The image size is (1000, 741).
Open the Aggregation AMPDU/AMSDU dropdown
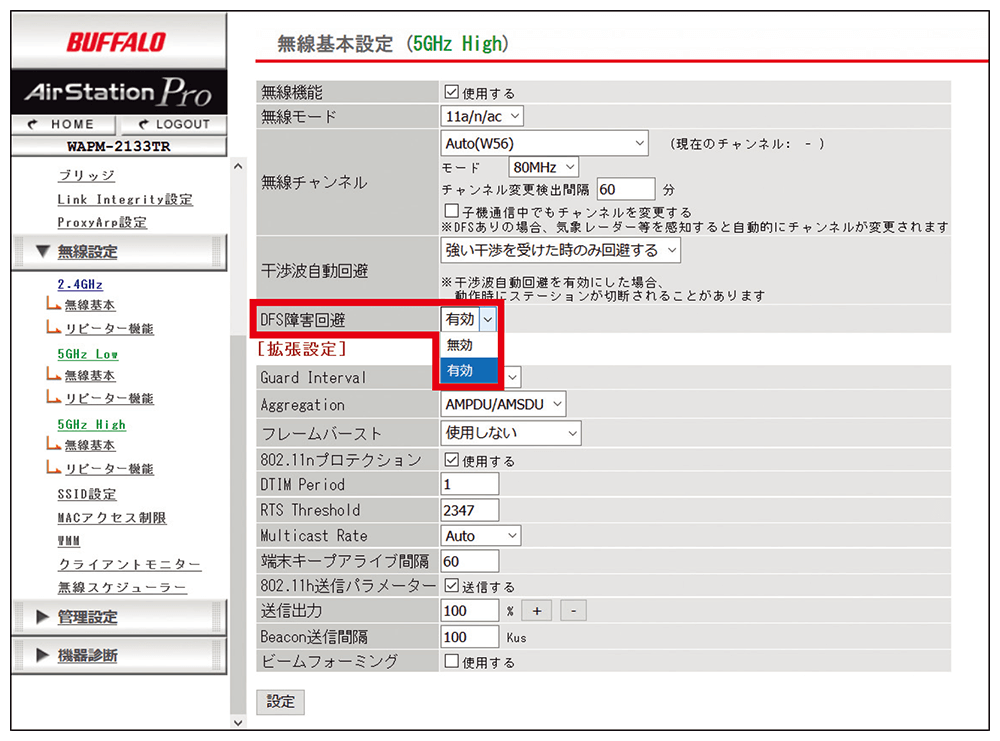point(502,404)
